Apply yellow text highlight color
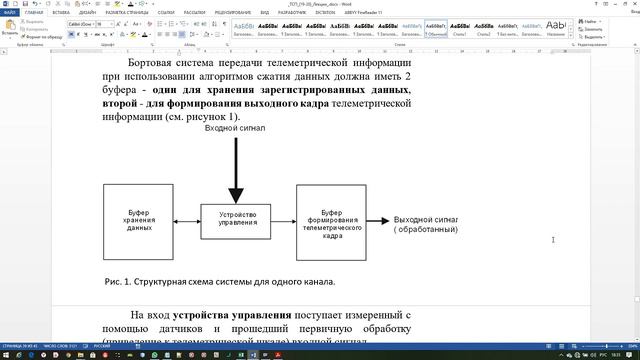640x360 pixels. [x=133, y=35]
